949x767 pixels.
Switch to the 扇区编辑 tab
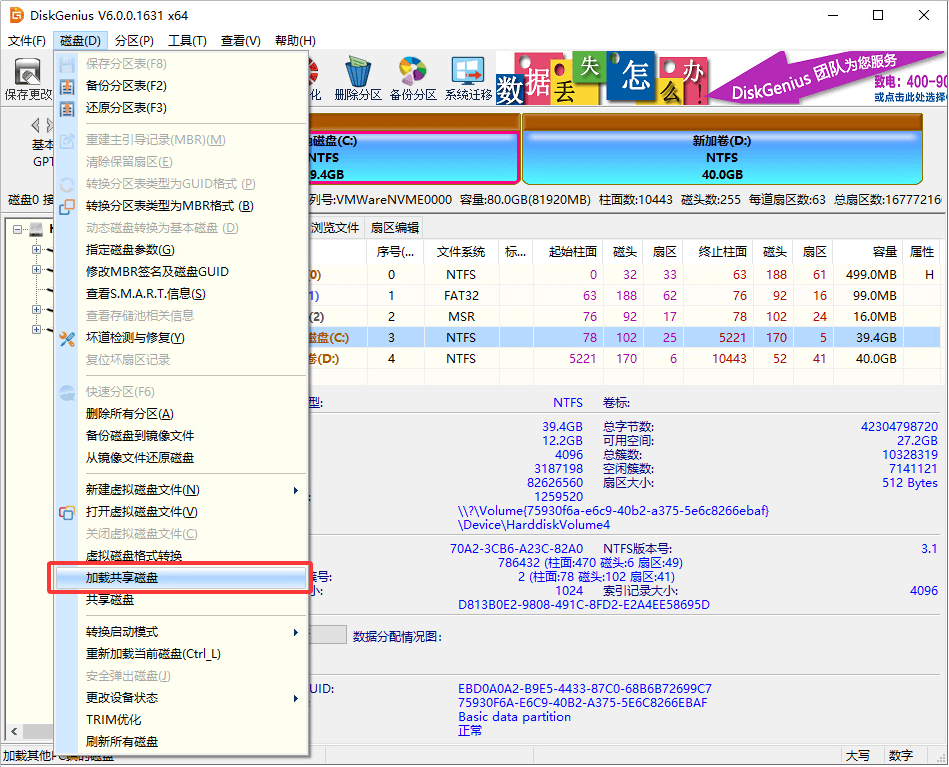pyautogui.click(x=396, y=227)
